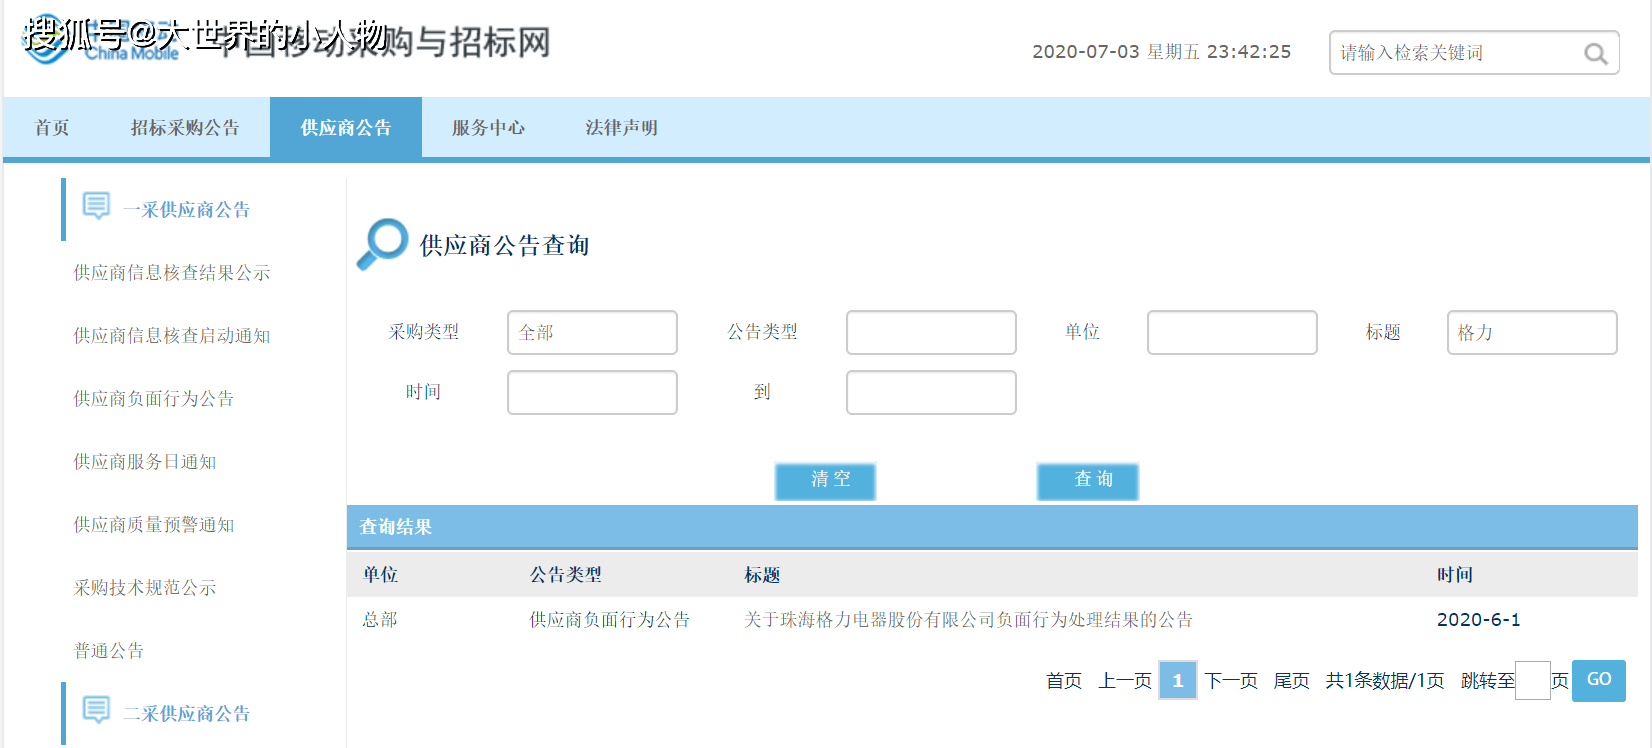The image size is (1652, 748).
Task: Click the date and time display in the header
Action: (x=1161, y=52)
